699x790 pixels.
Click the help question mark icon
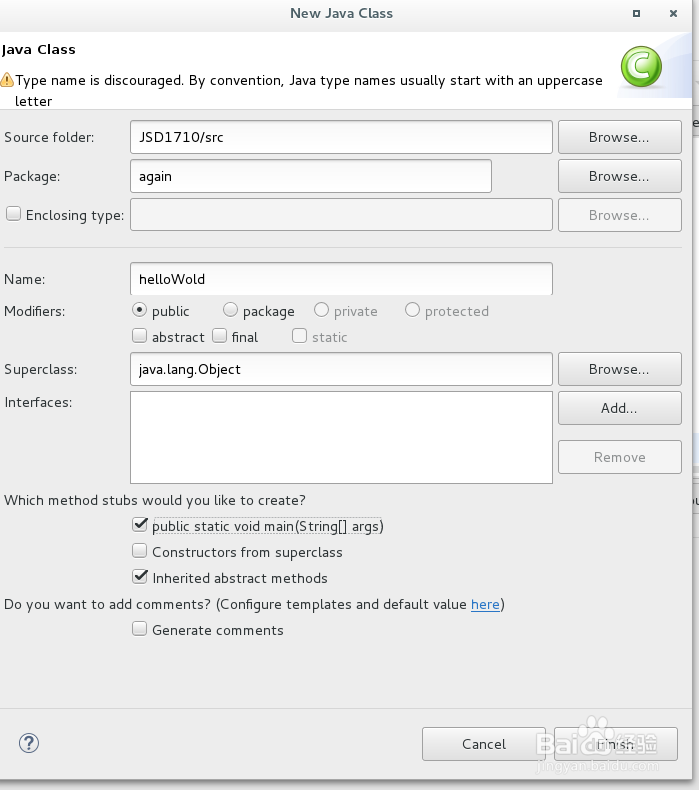pos(28,743)
